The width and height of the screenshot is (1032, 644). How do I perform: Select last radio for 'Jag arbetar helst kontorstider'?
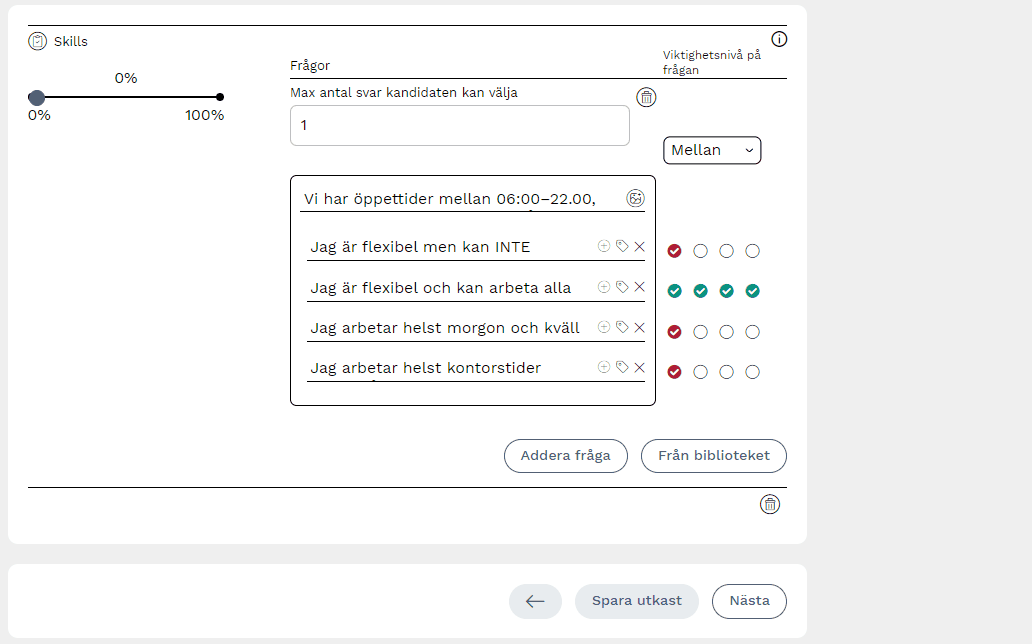click(753, 372)
